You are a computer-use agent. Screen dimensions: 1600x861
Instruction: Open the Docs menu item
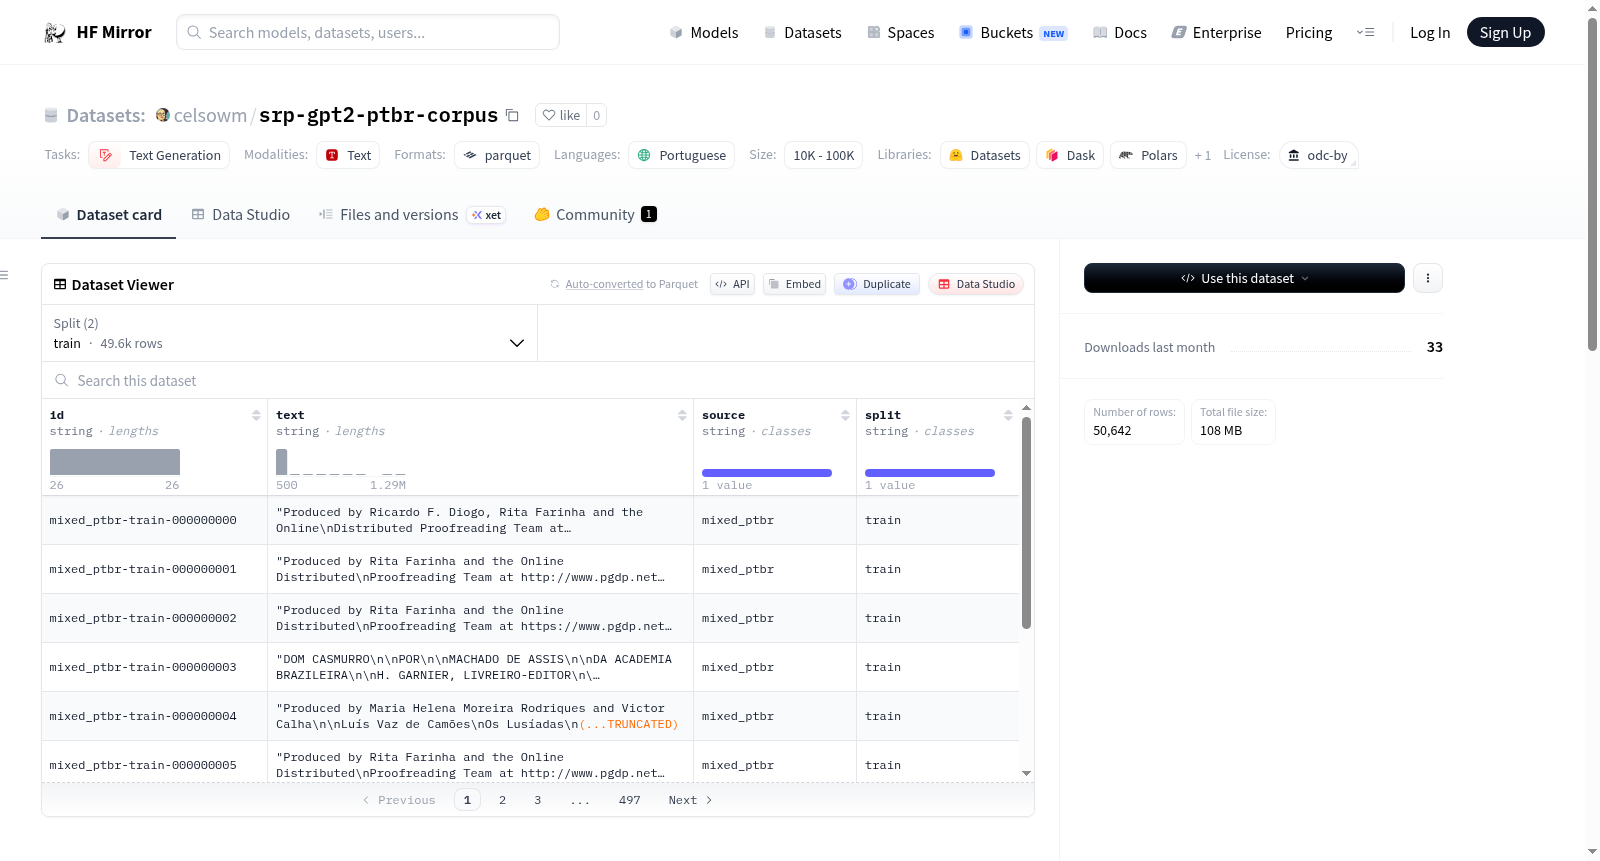pos(1119,33)
